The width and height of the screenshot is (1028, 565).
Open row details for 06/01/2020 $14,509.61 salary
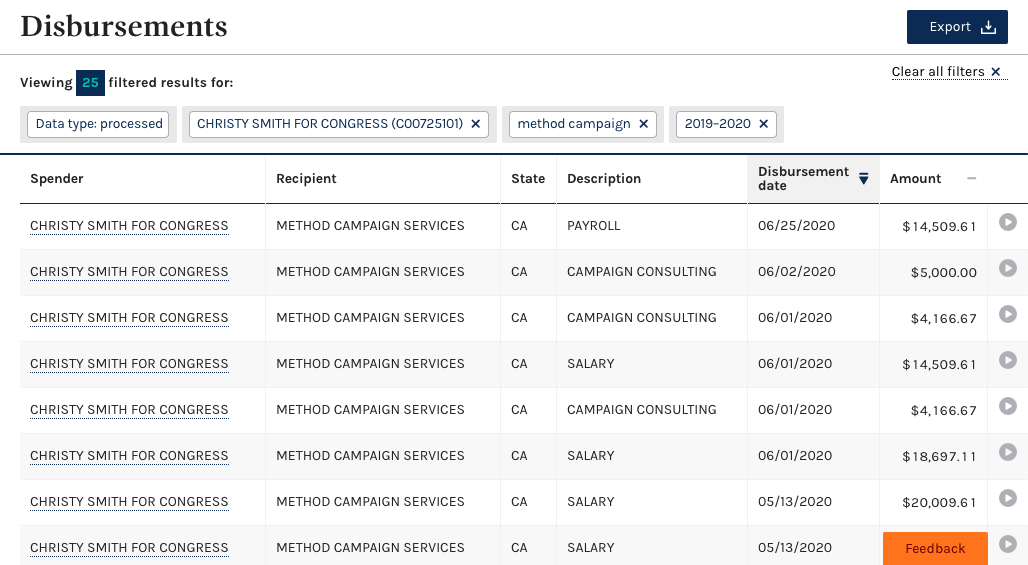click(1007, 360)
